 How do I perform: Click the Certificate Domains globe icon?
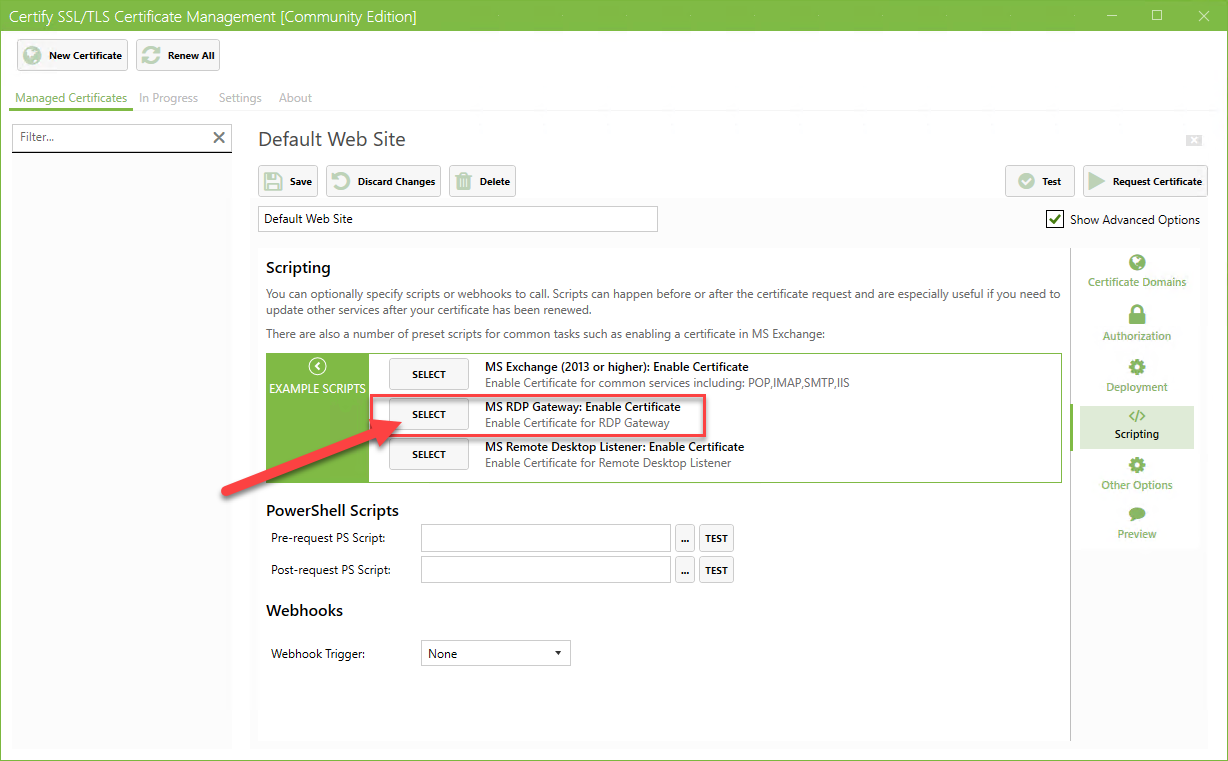click(1137, 263)
